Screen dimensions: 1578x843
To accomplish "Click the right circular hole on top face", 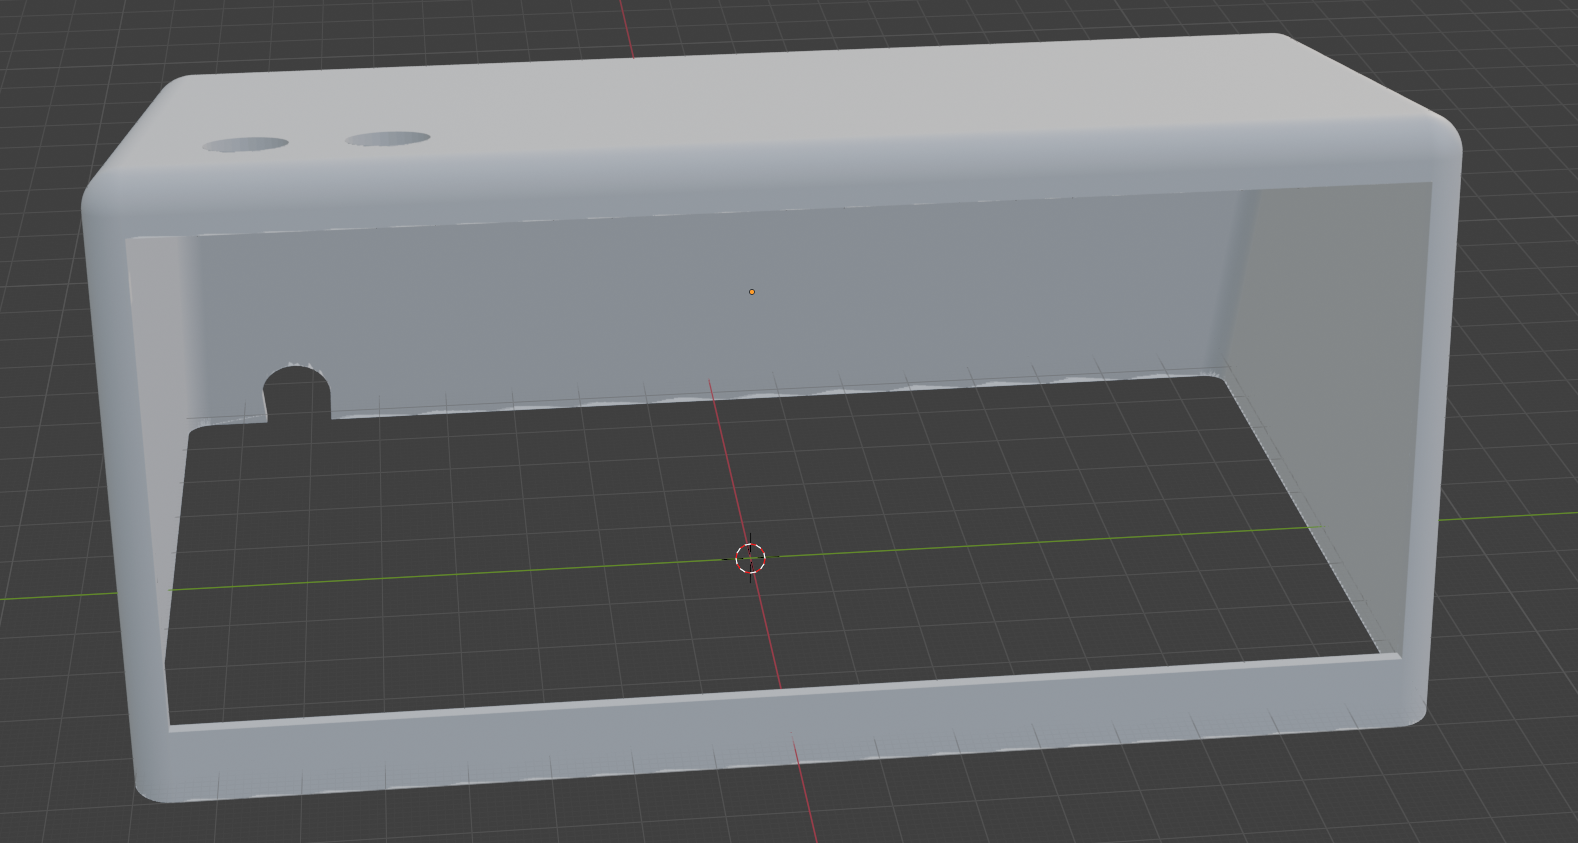I will point(388,139).
